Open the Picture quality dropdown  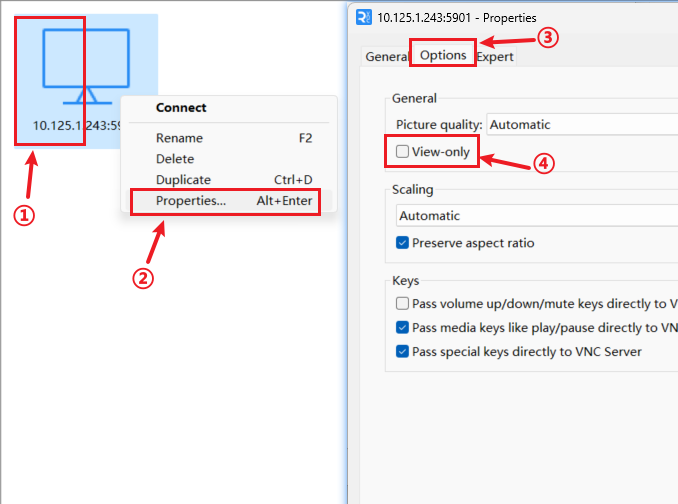point(582,124)
